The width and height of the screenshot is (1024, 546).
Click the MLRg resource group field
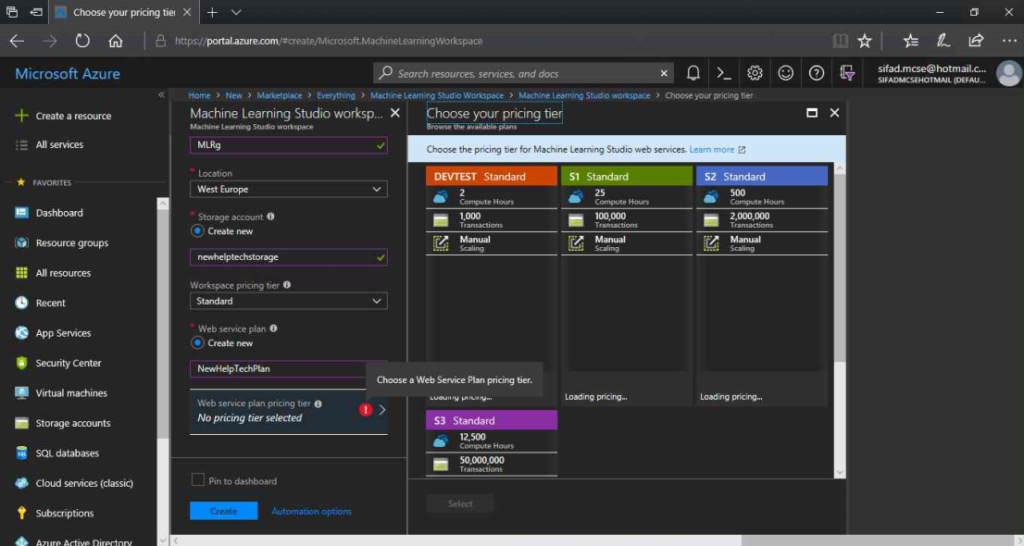pyautogui.click(x=288, y=145)
